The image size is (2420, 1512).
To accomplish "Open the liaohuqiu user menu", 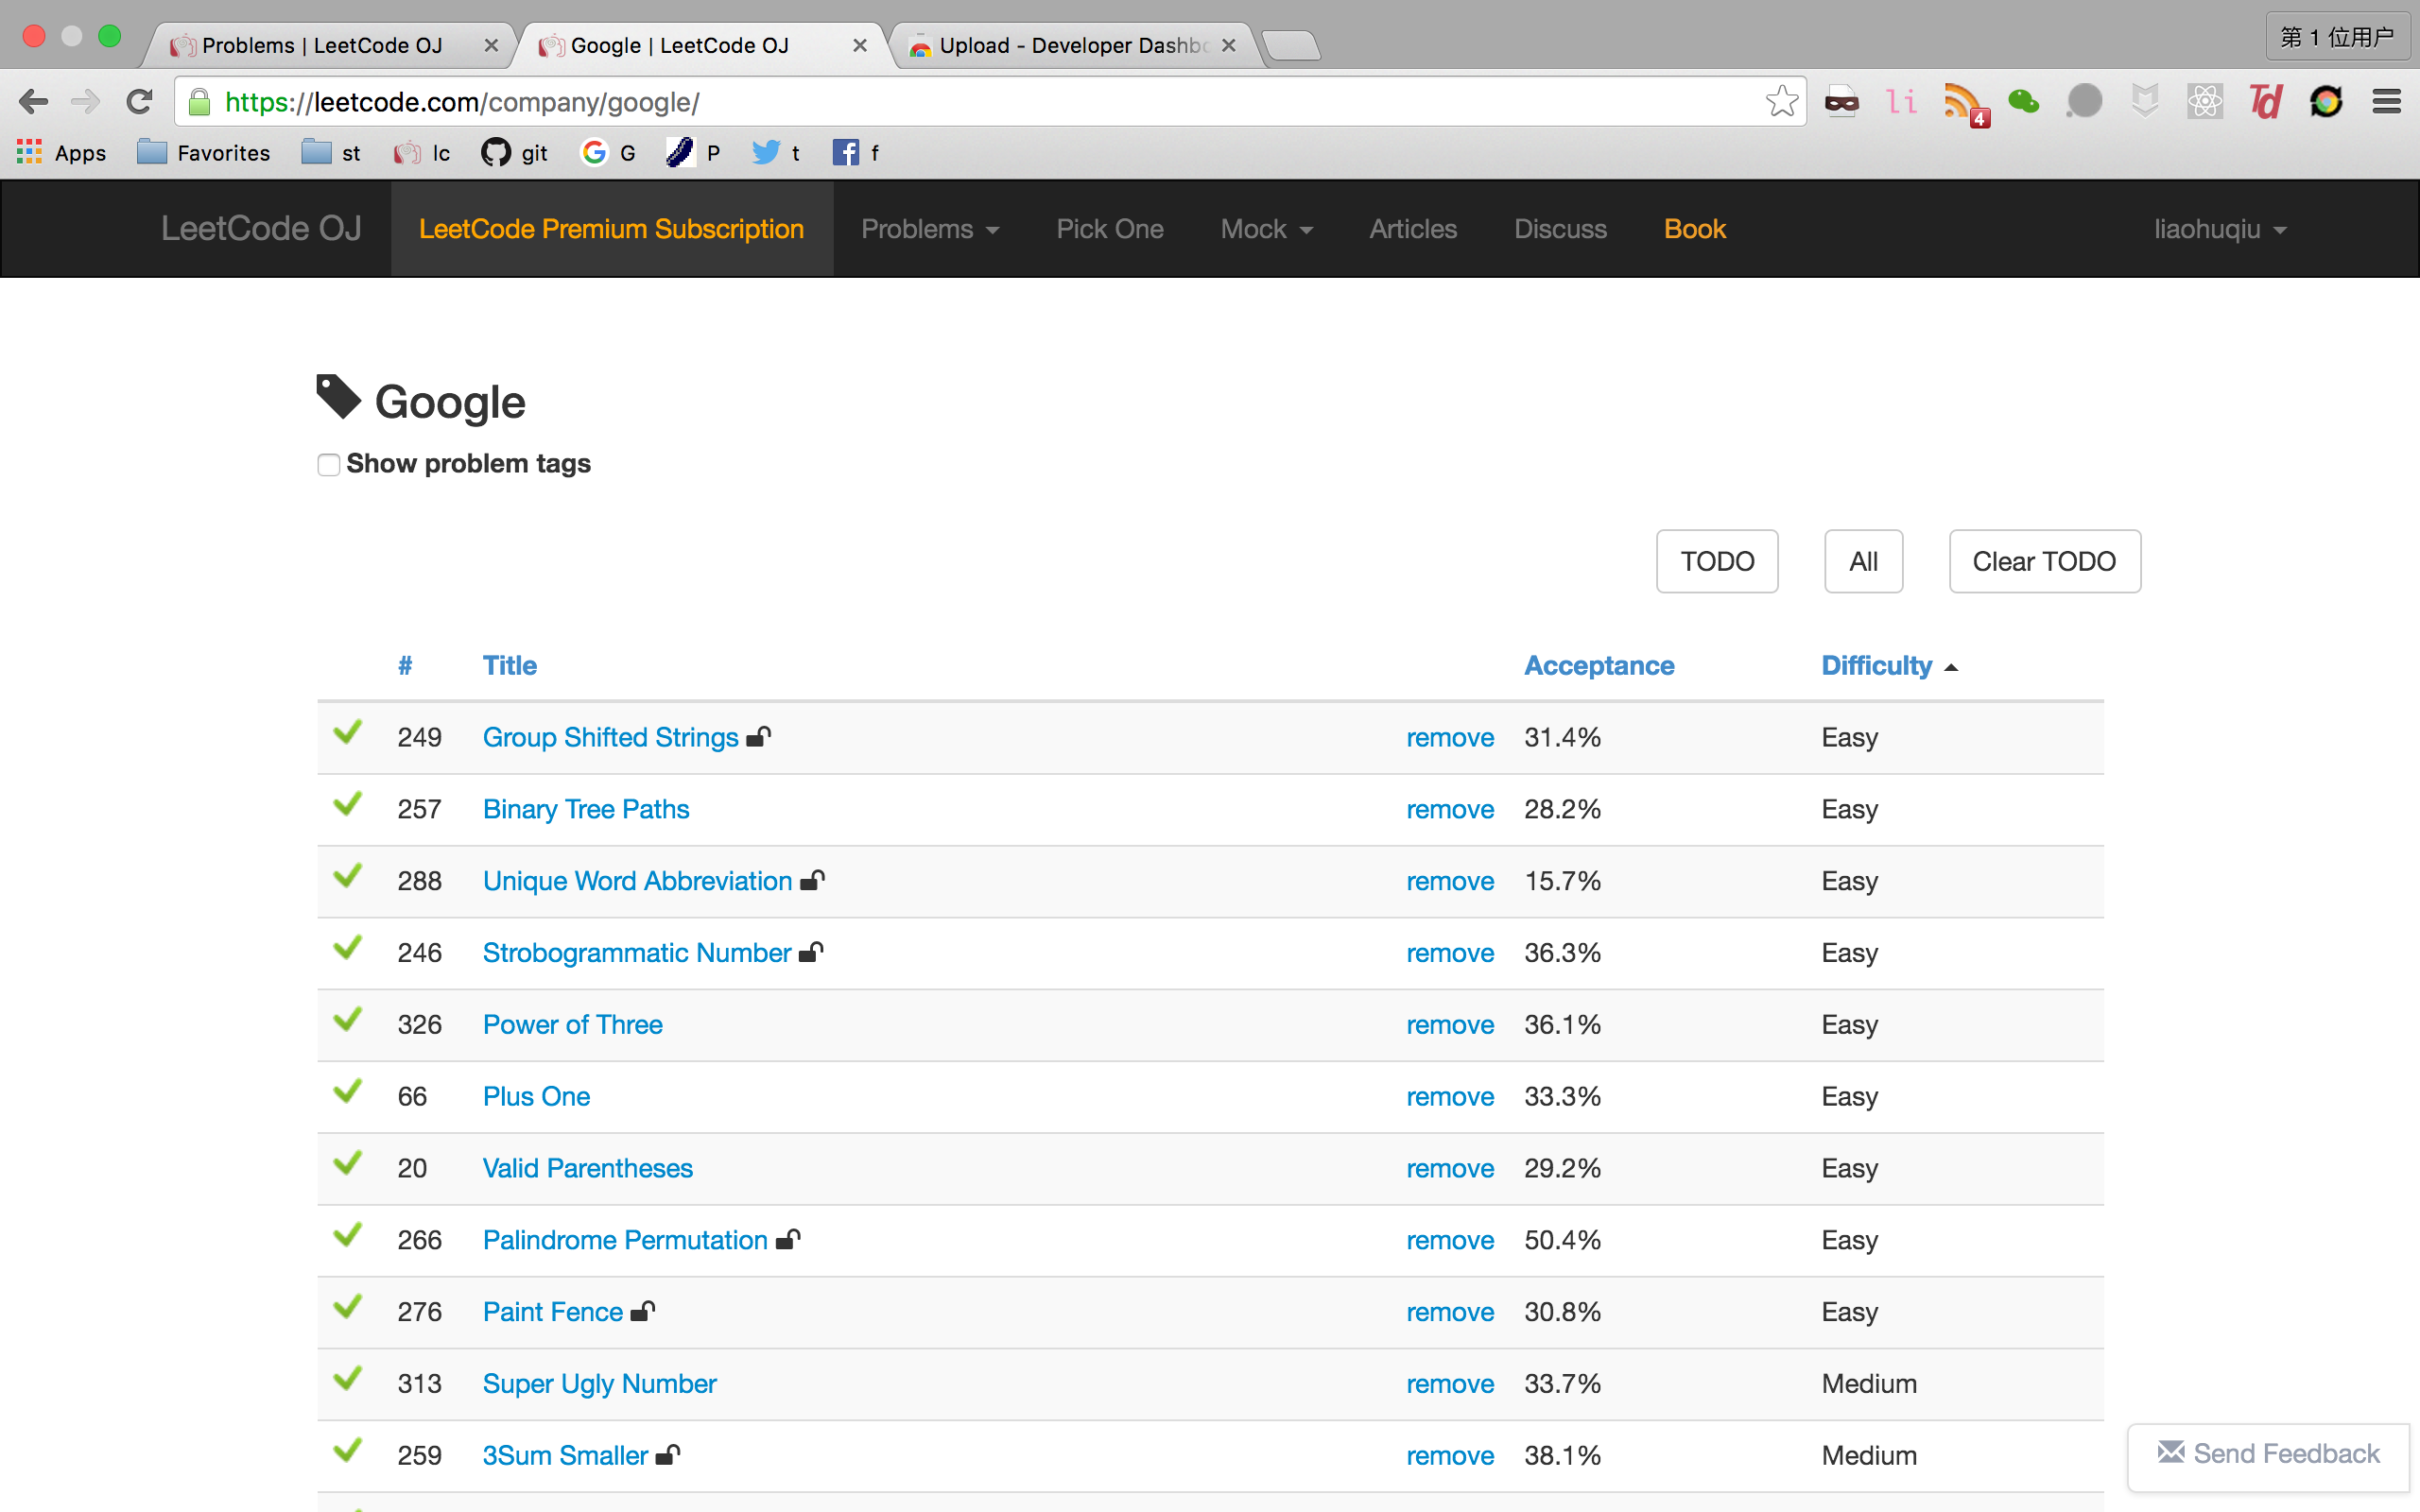I will tap(2219, 229).
